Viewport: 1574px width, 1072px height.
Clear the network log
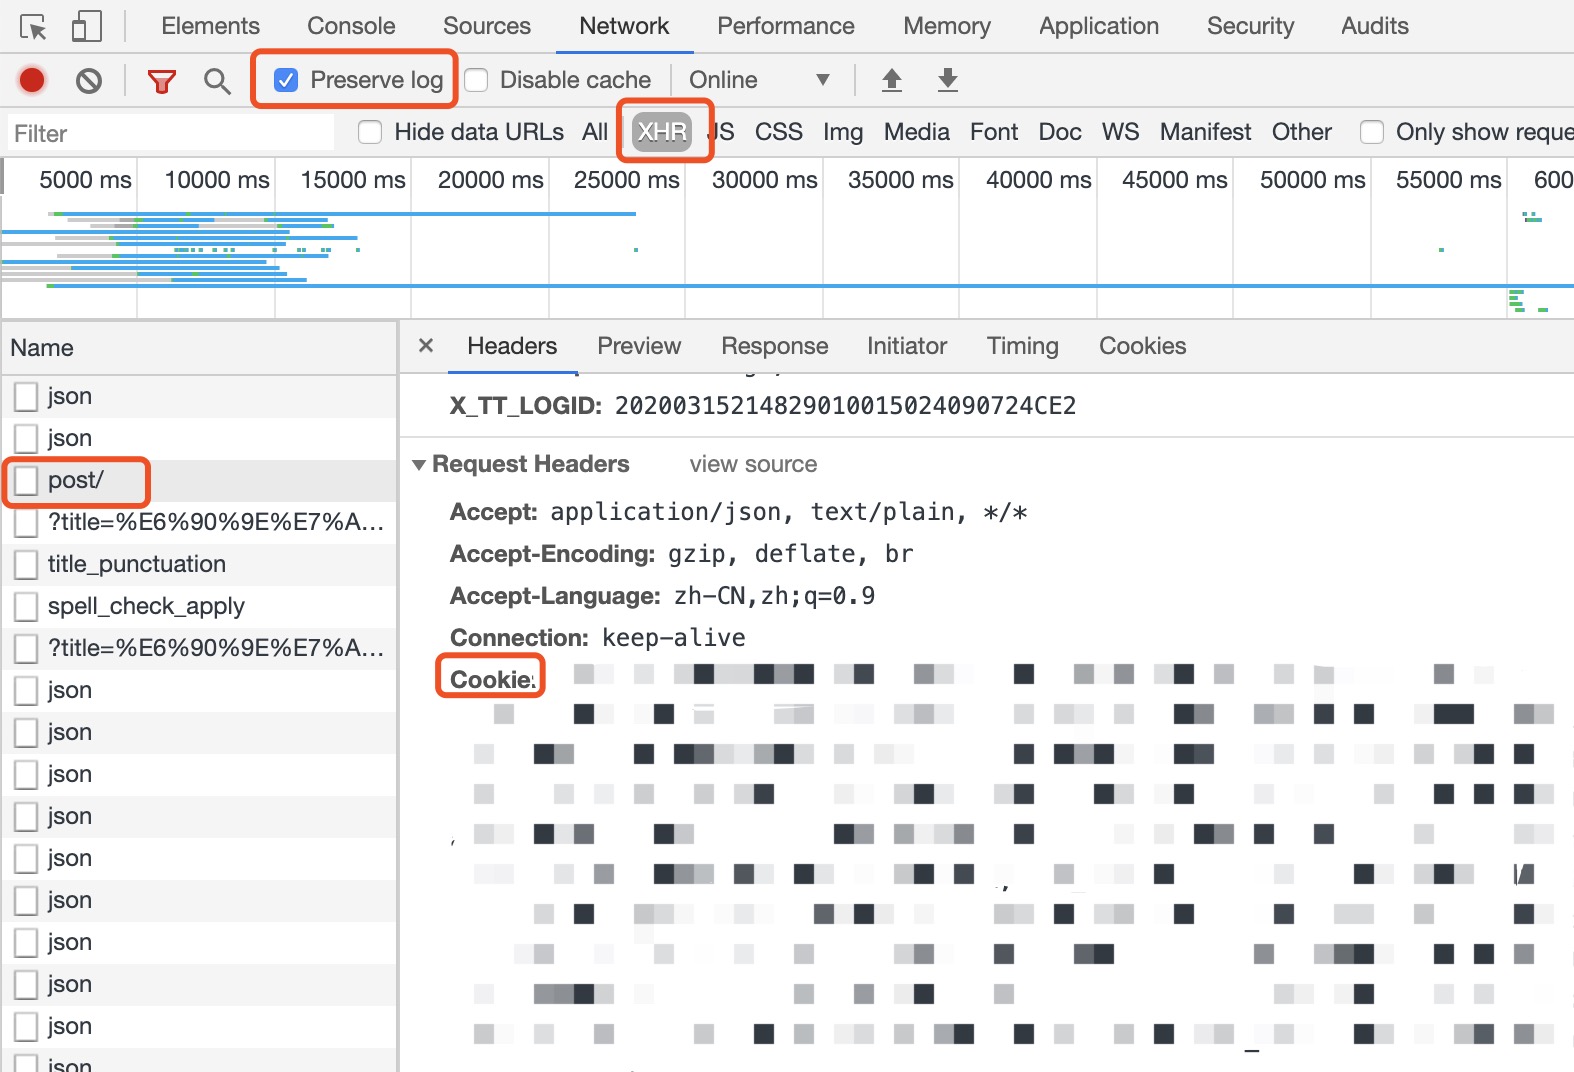(x=89, y=80)
